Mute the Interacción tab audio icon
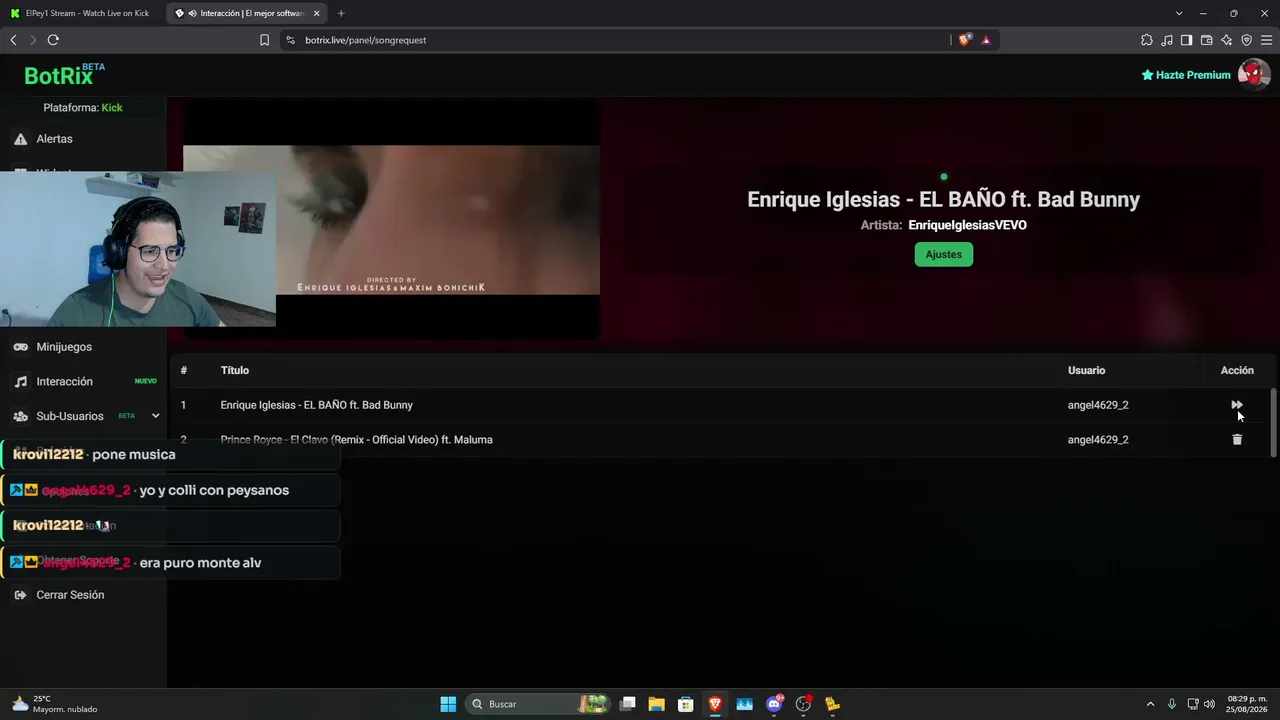Viewport: 1280px width, 720px height. click(x=192, y=13)
